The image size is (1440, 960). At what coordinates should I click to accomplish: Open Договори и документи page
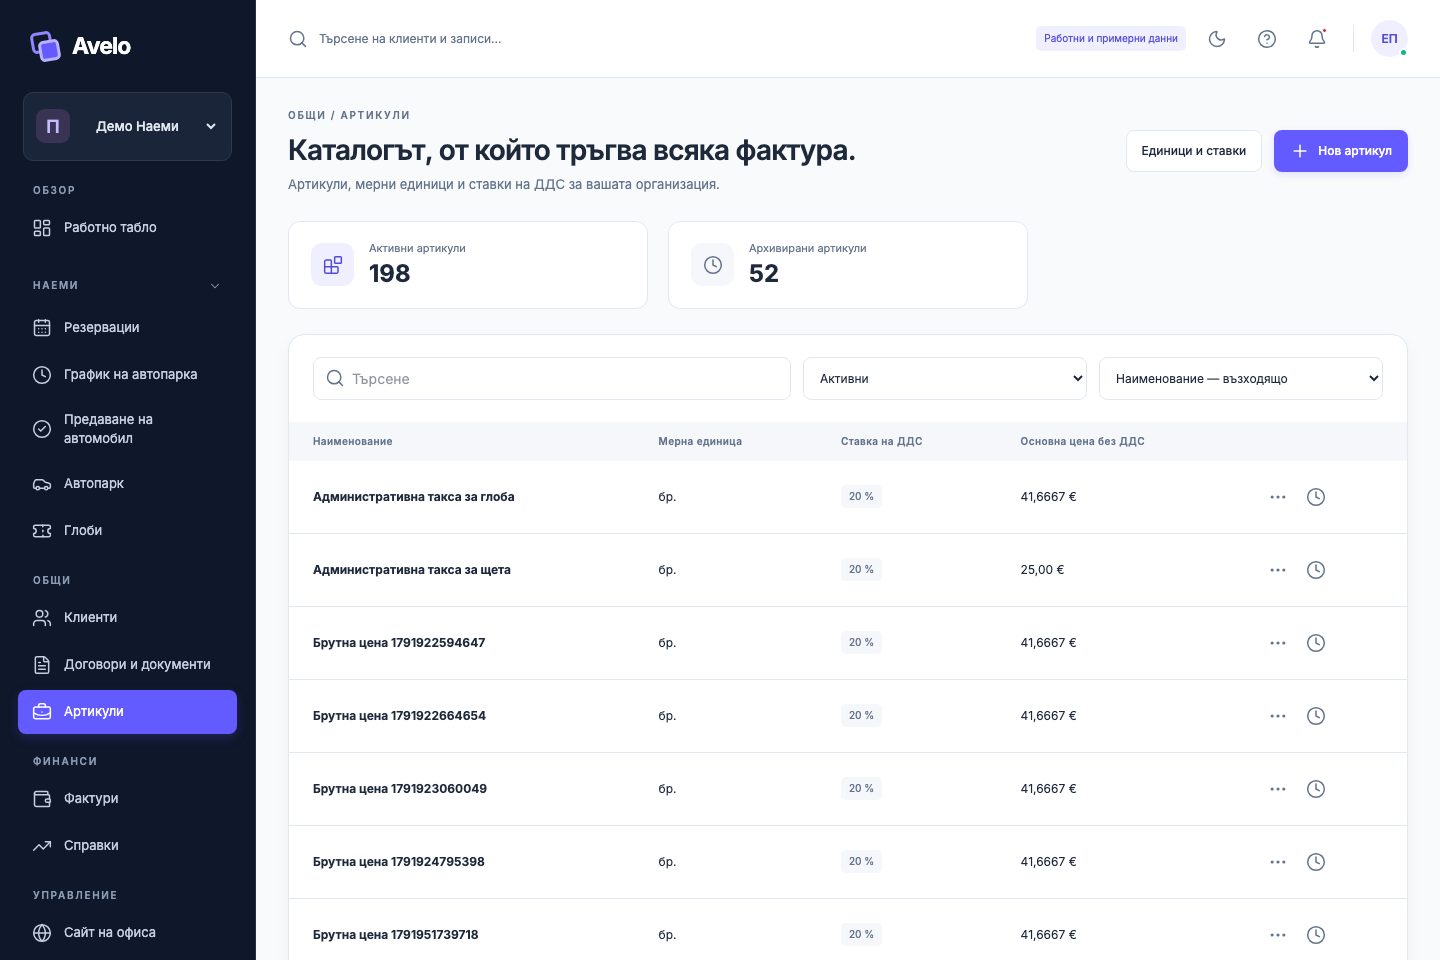(127, 665)
